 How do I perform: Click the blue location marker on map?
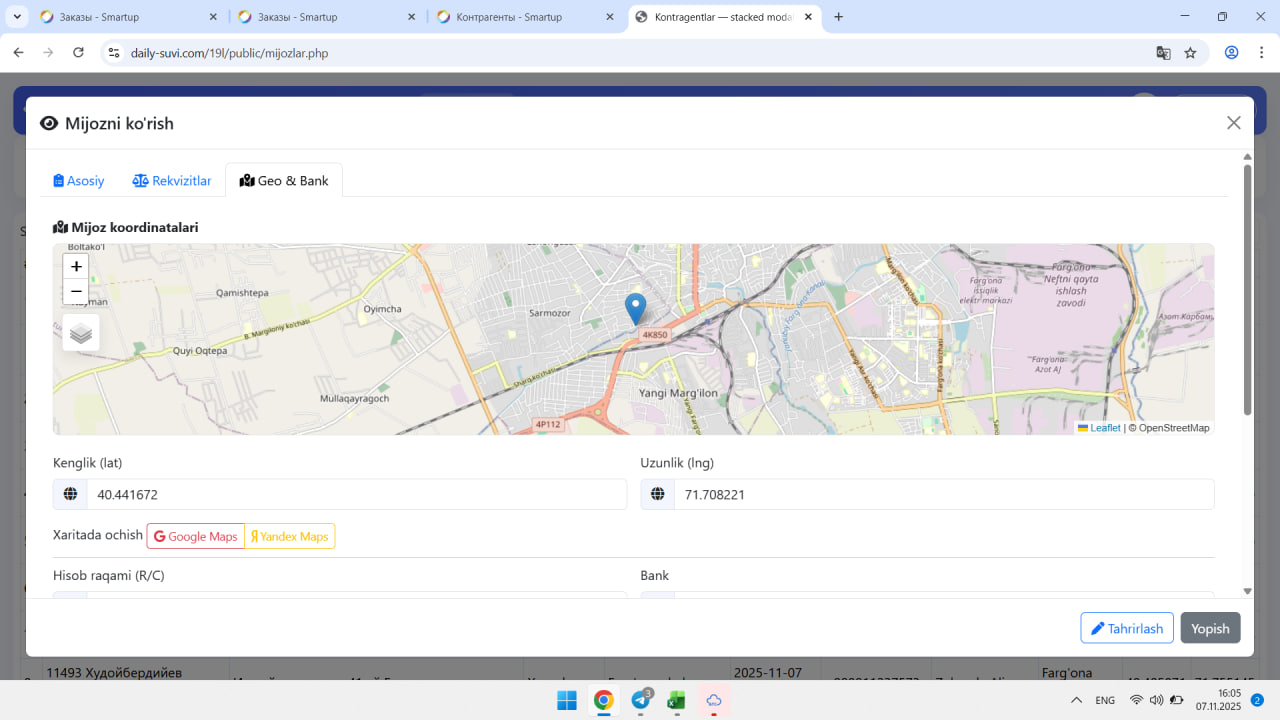coord(635,308)
